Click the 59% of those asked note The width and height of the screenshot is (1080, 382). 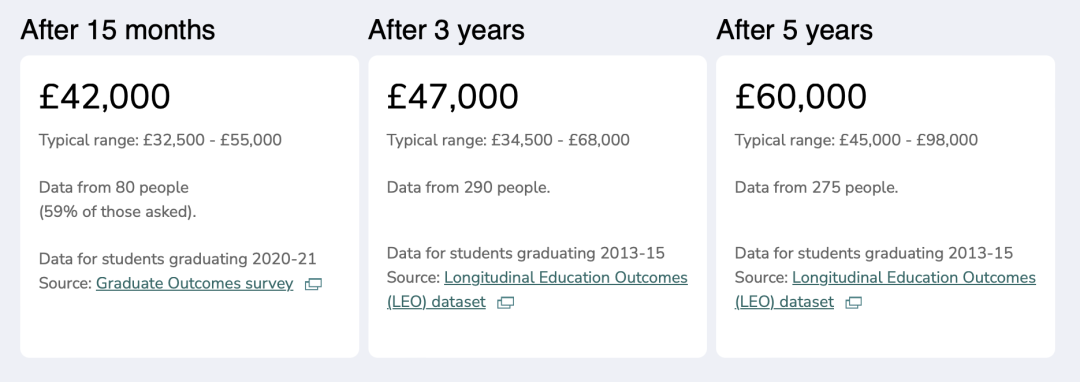117,212
